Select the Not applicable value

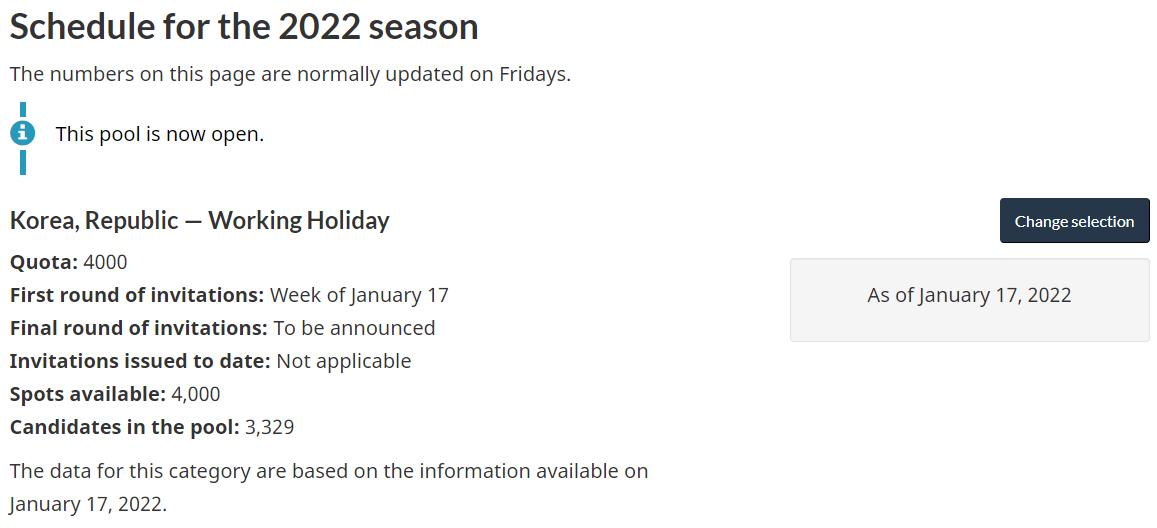[x=344, y=361]
